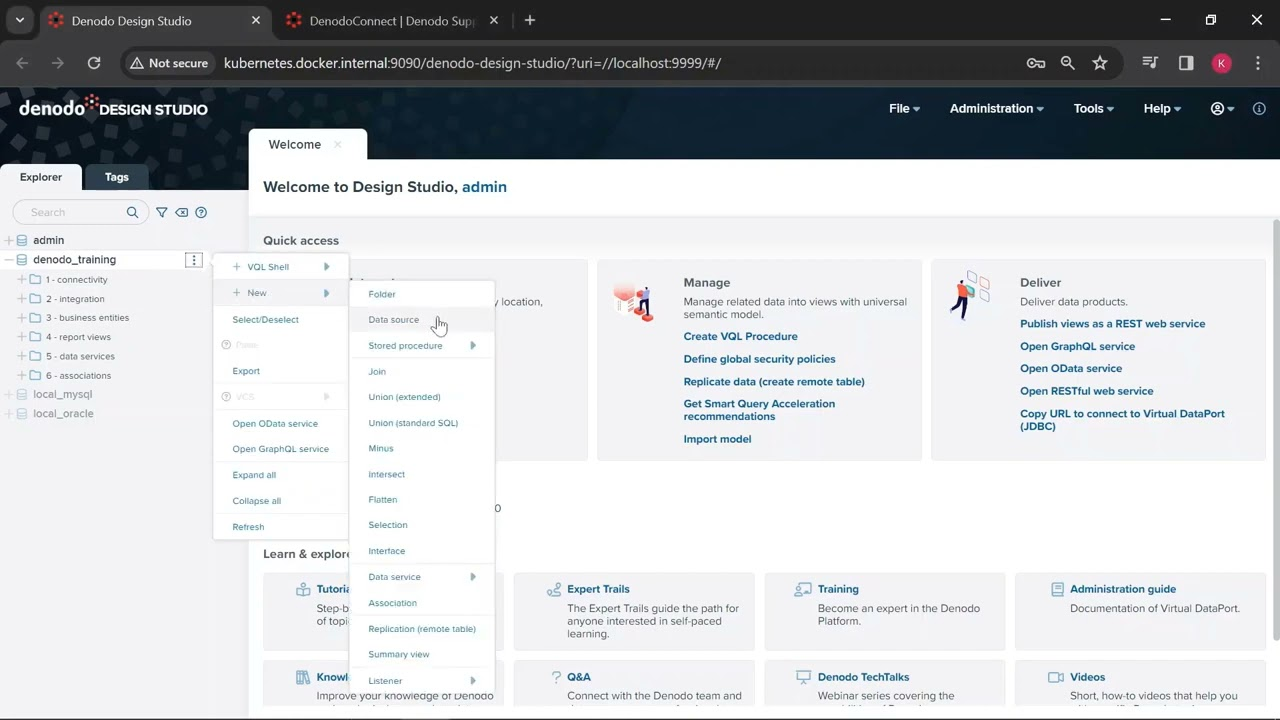Expand the 2 - integration folder
Image resolution: width=1280 pixels, height=720 pixels.
(x=21, y=299)
